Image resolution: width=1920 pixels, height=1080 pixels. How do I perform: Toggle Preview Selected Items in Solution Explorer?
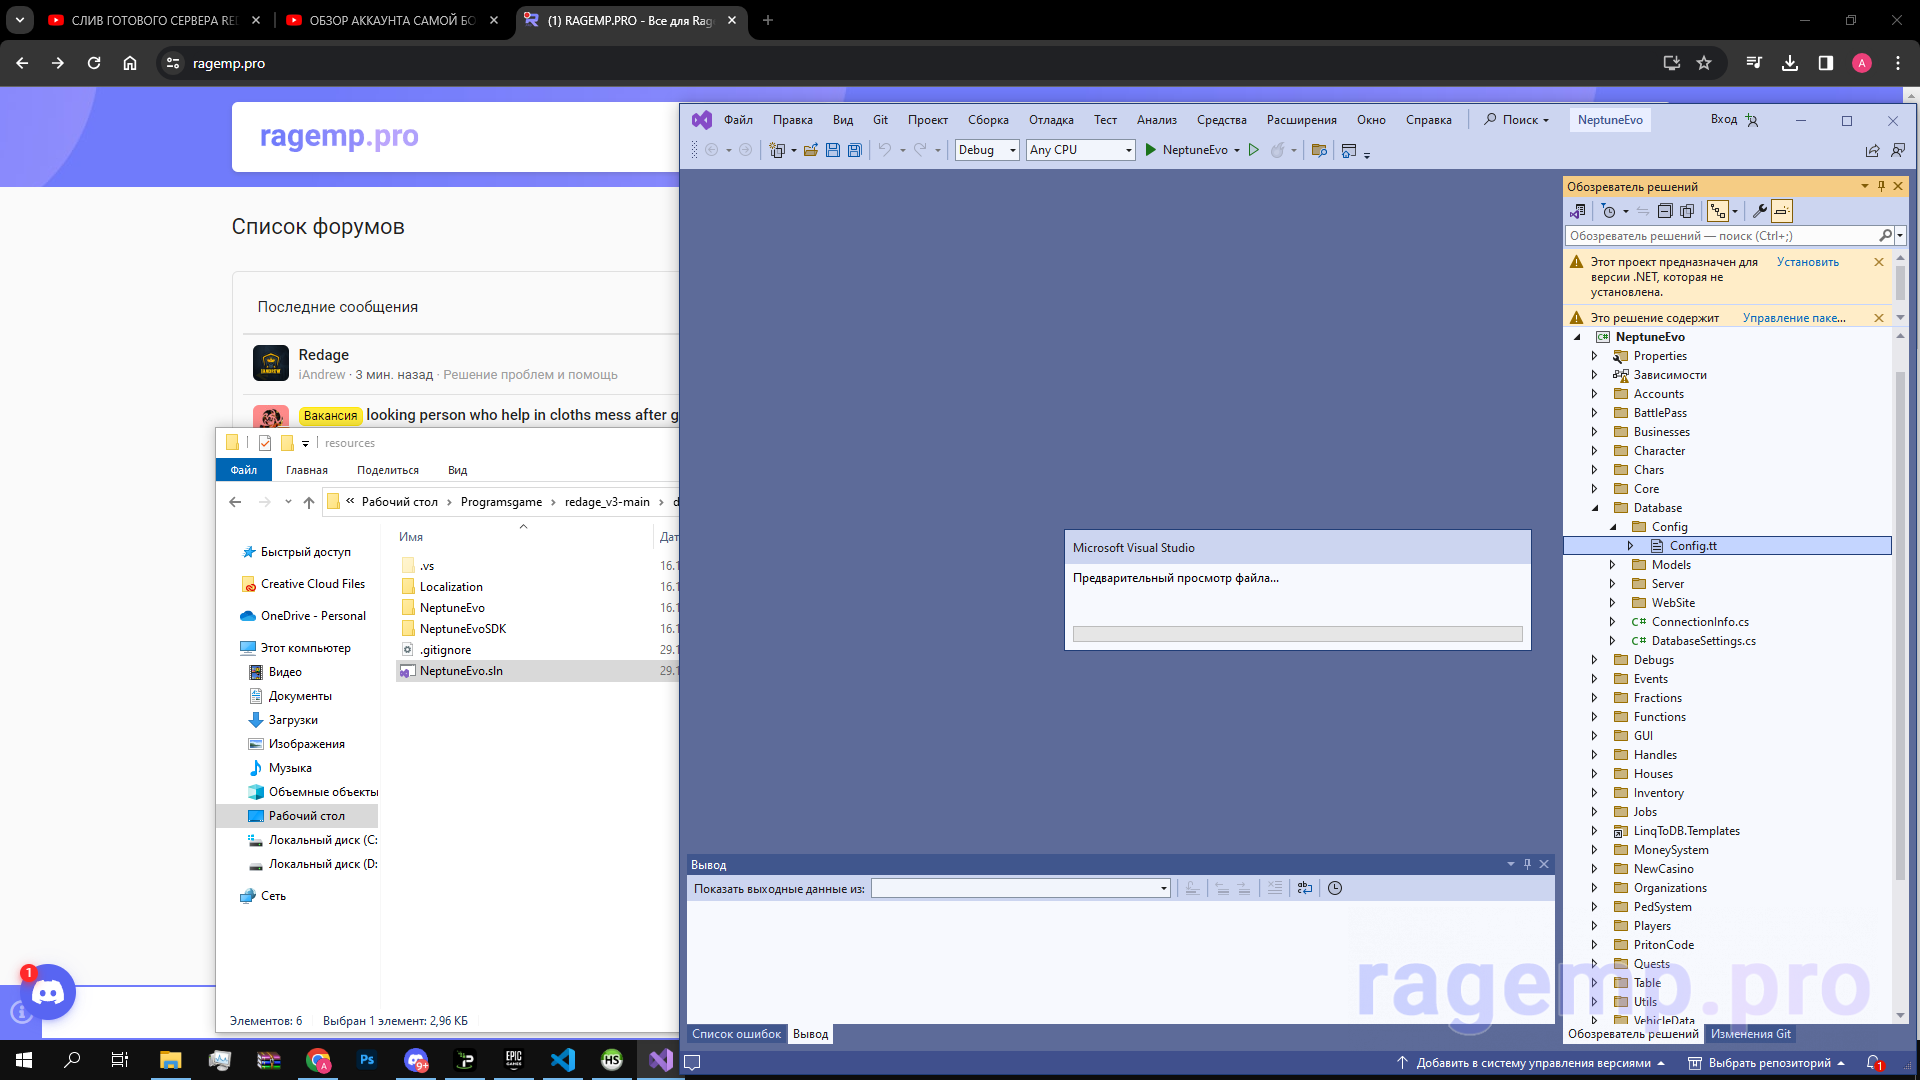point(1782,211)
